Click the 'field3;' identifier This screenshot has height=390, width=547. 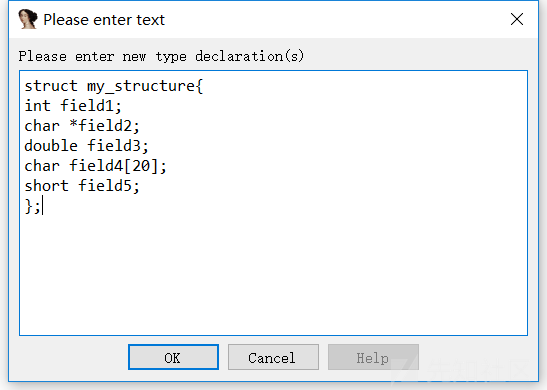click(118, 146)
